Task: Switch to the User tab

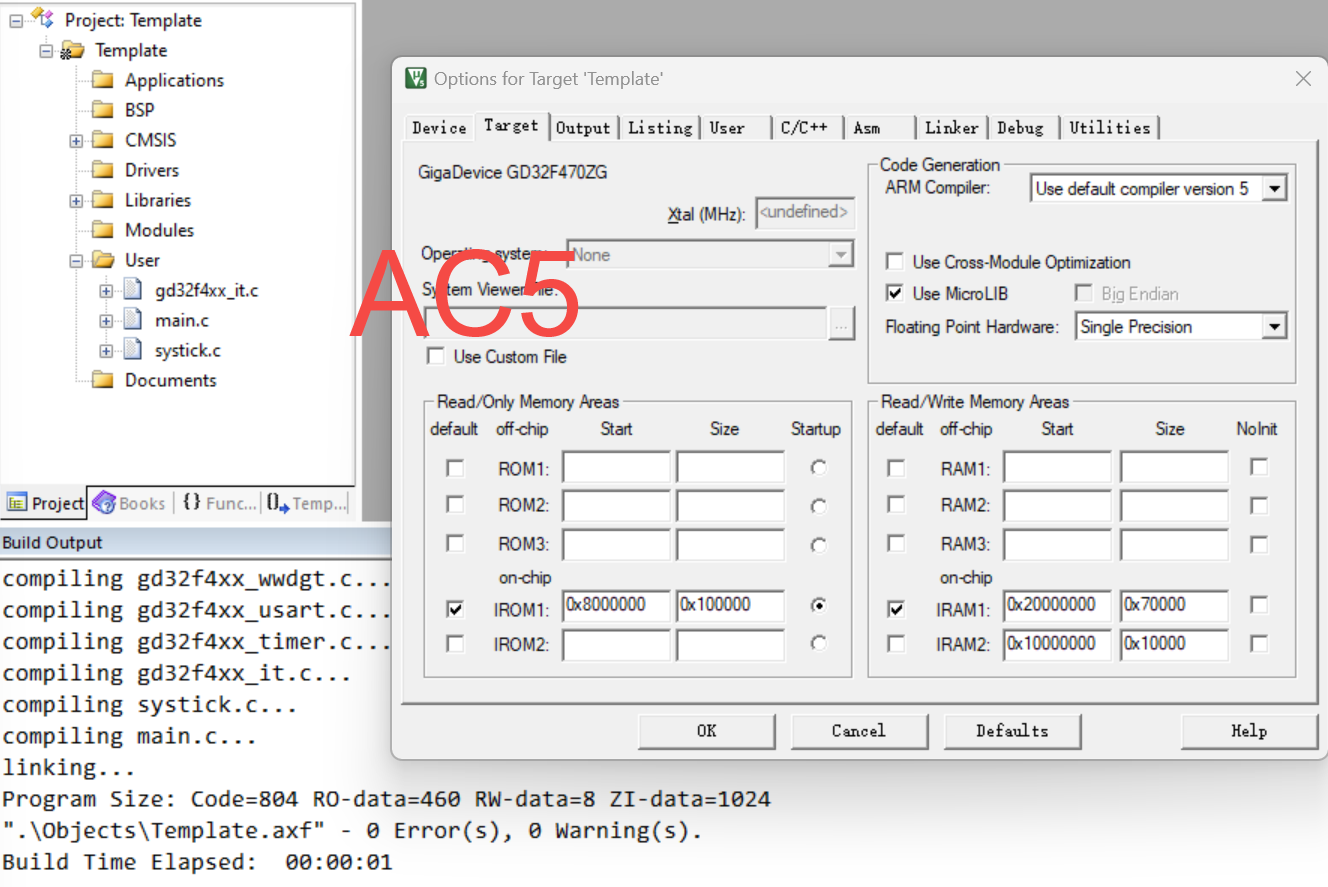Action: coord(727,128)
